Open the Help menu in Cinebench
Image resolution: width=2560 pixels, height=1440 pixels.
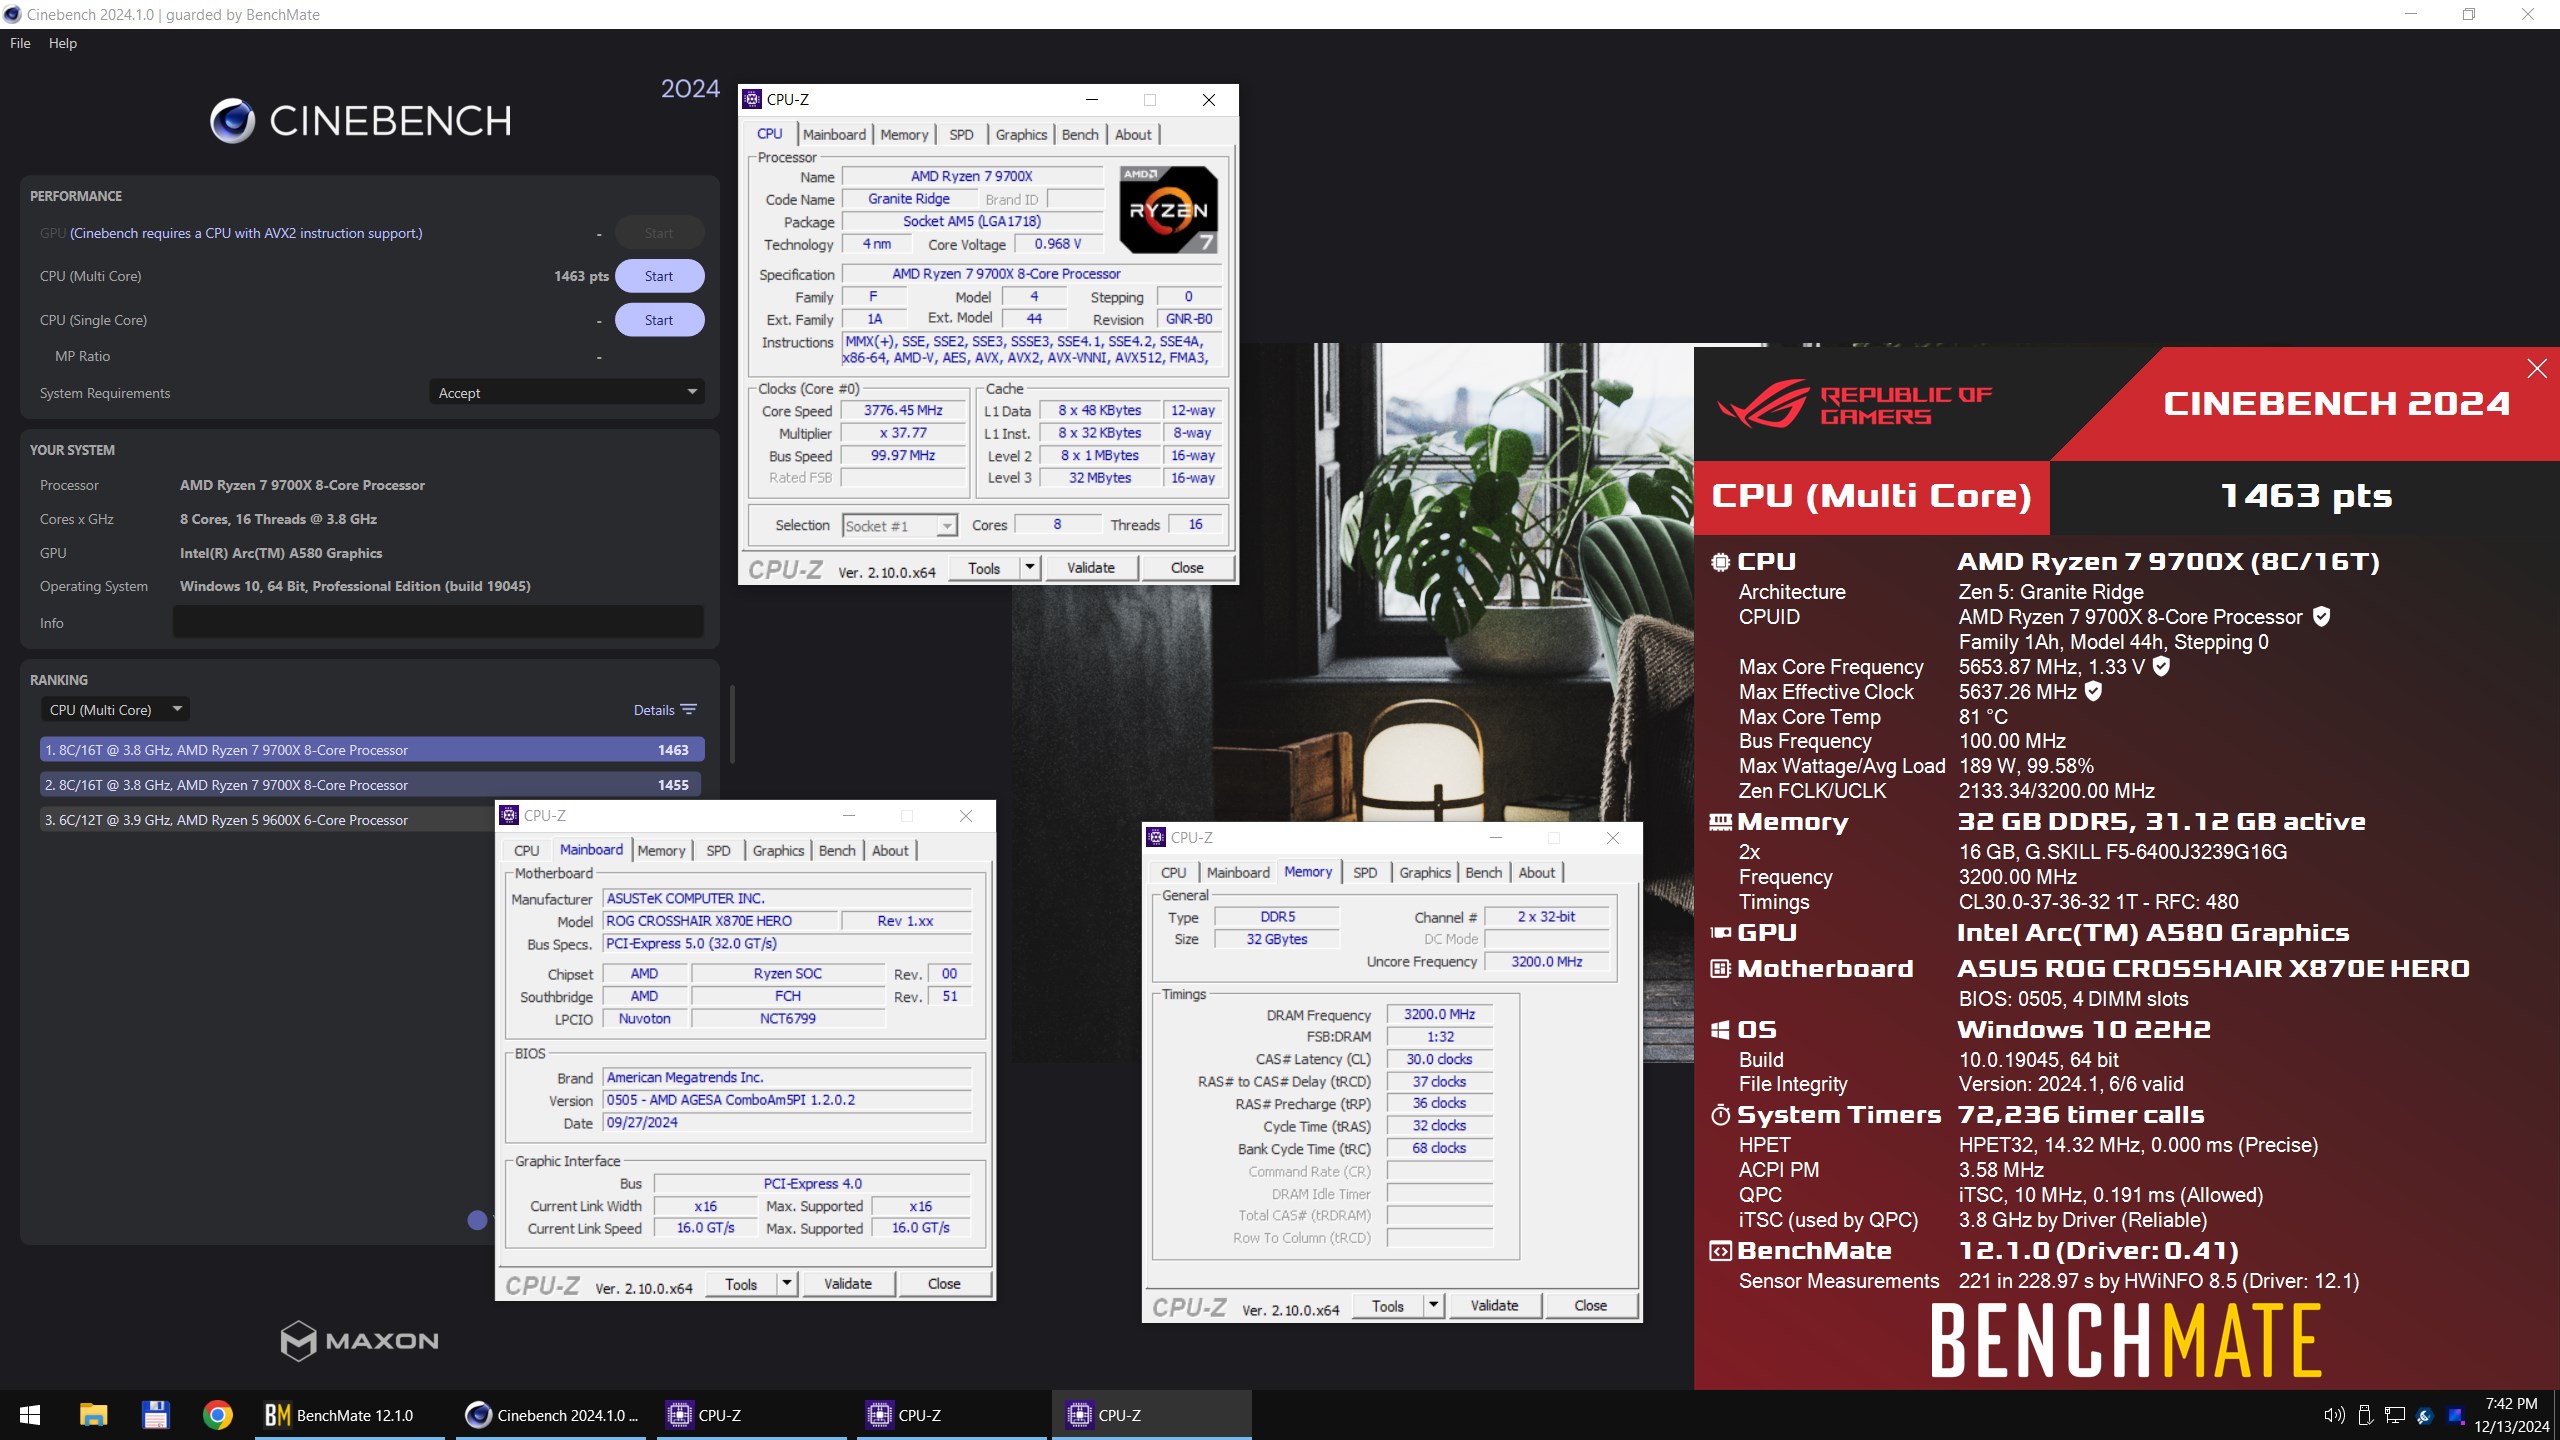(x=62, y=43)
